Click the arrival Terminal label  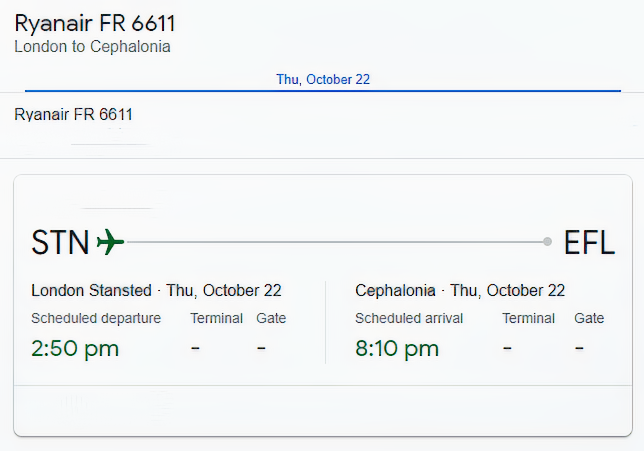tap(529, 318)
